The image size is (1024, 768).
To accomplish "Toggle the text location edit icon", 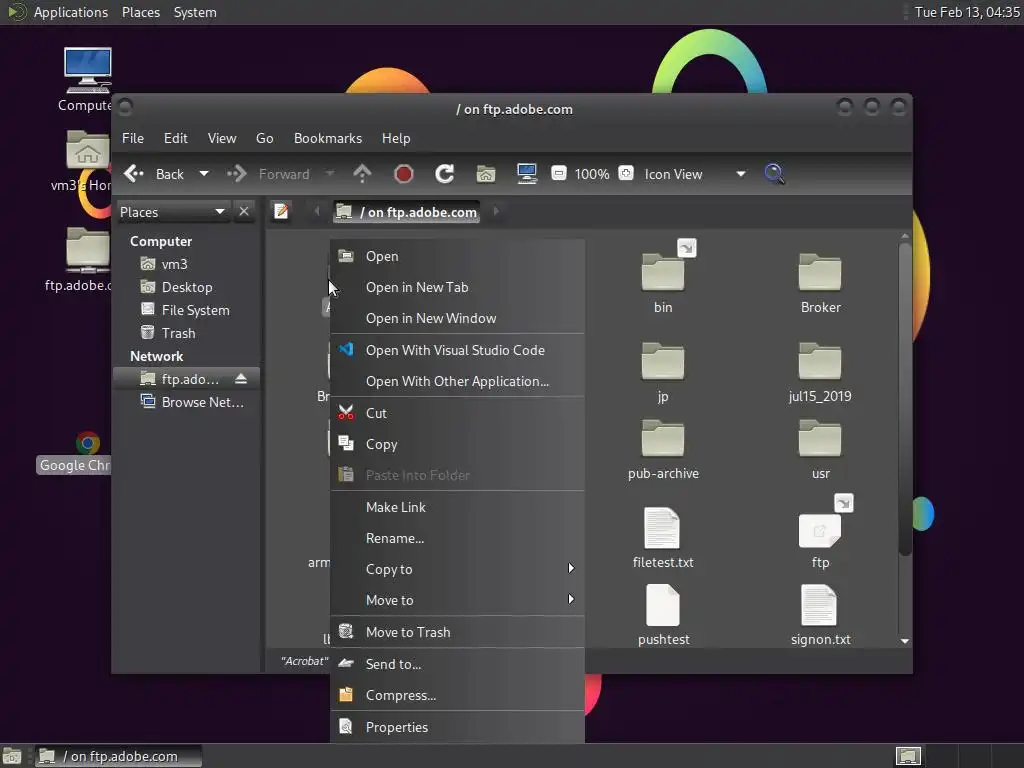I will pyautogui.click(x=281, y=212).
